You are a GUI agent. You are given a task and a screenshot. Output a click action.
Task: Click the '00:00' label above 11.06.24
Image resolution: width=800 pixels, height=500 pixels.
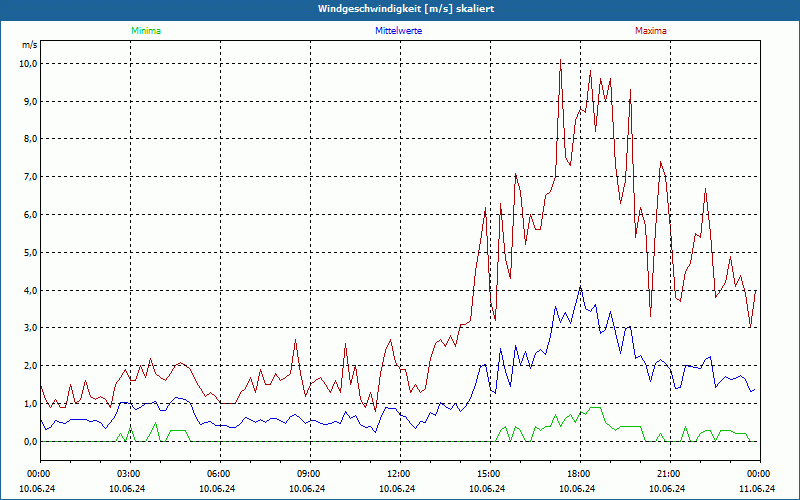(760, 474)
